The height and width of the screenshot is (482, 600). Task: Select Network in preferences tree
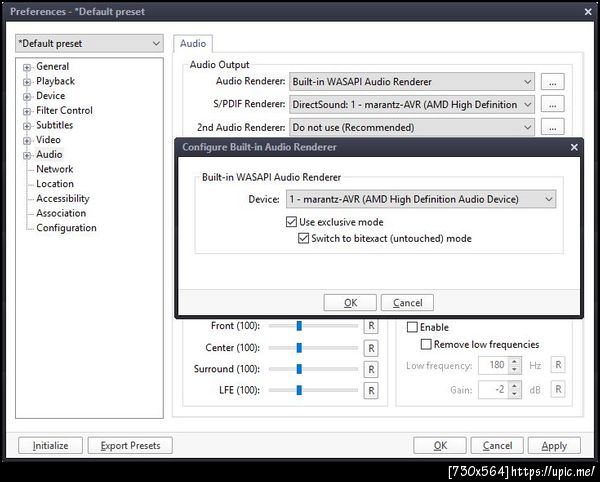[x=55, y=169]
